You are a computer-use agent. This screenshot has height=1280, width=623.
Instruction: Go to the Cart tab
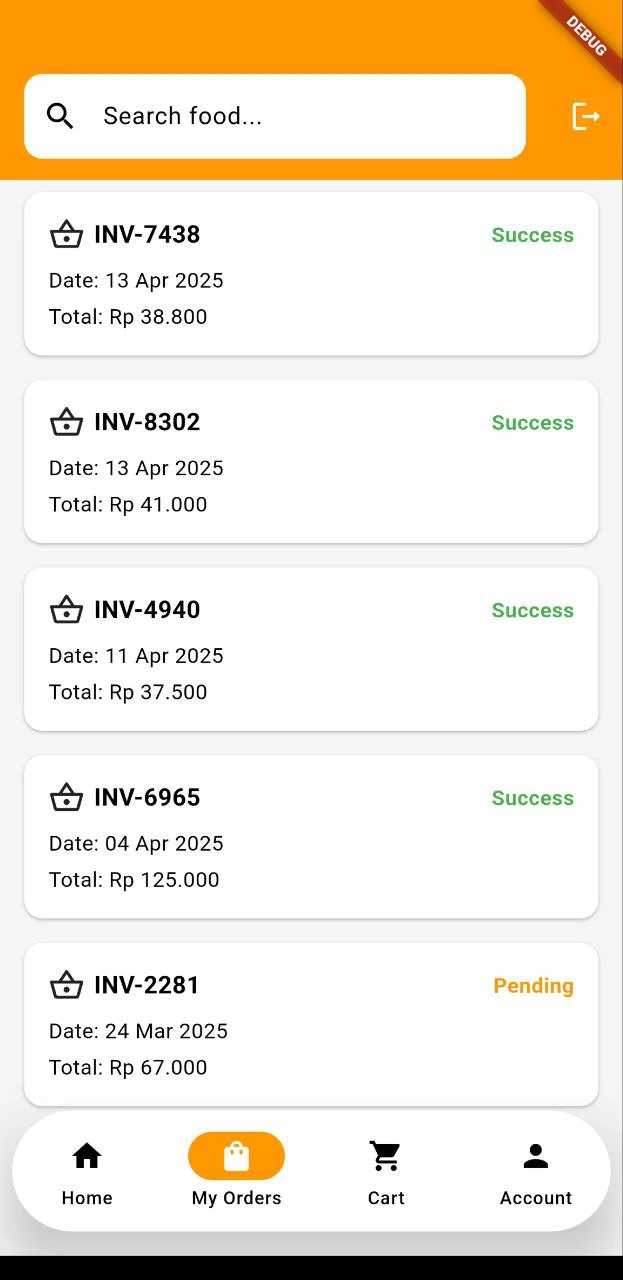click(x=385, y=1172)
